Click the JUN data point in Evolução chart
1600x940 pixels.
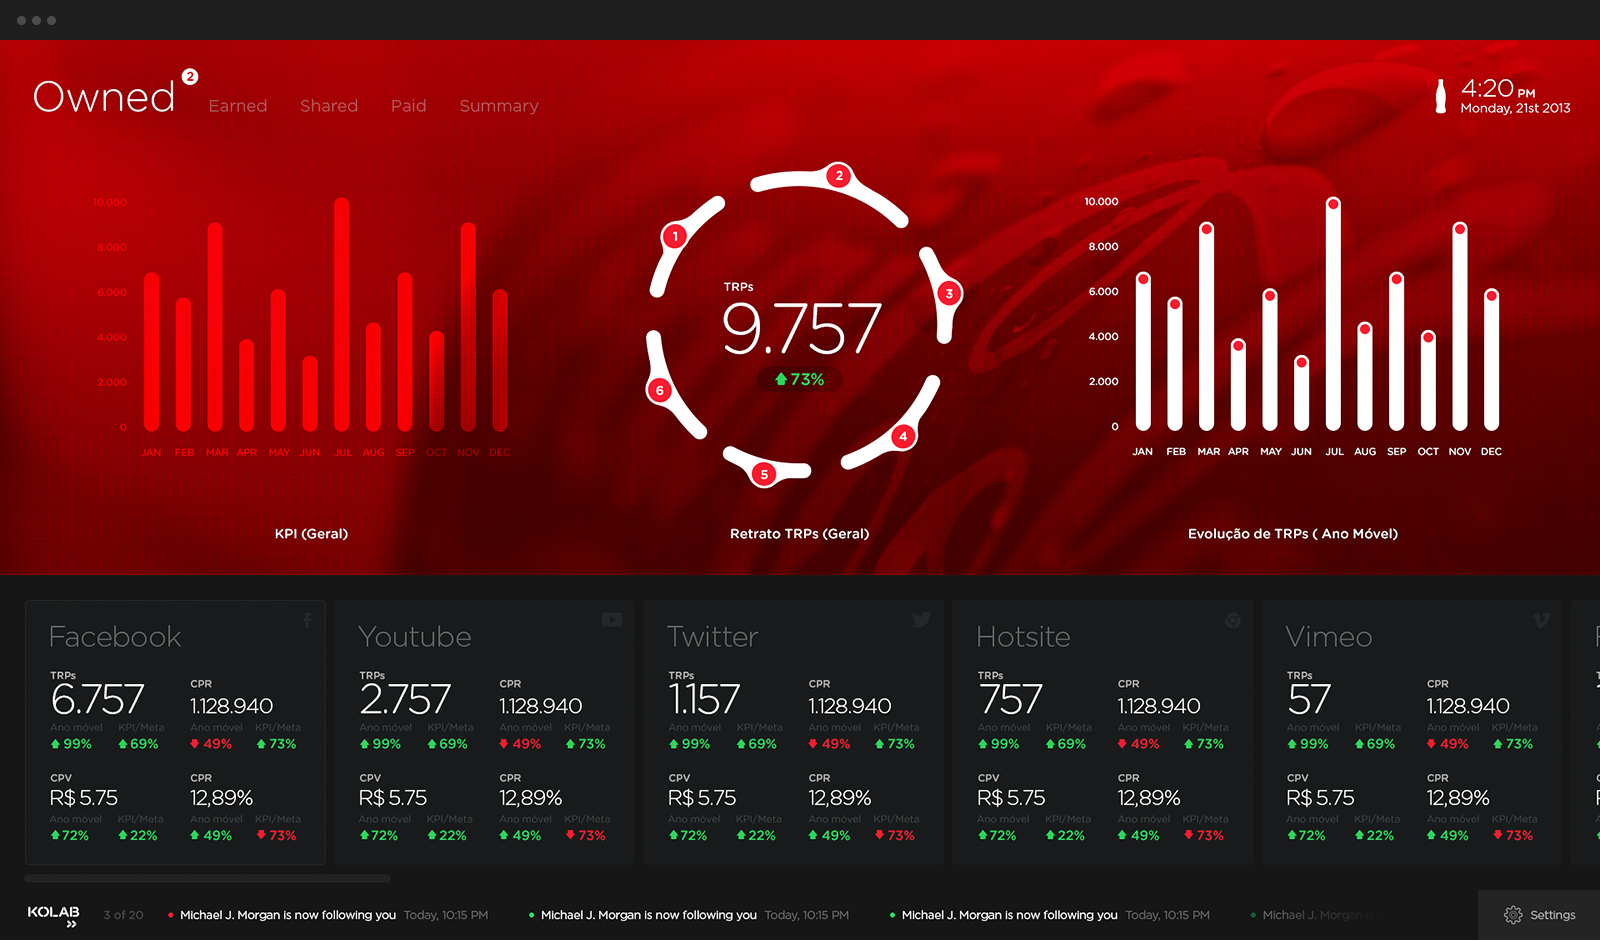tap(1301, 363)
